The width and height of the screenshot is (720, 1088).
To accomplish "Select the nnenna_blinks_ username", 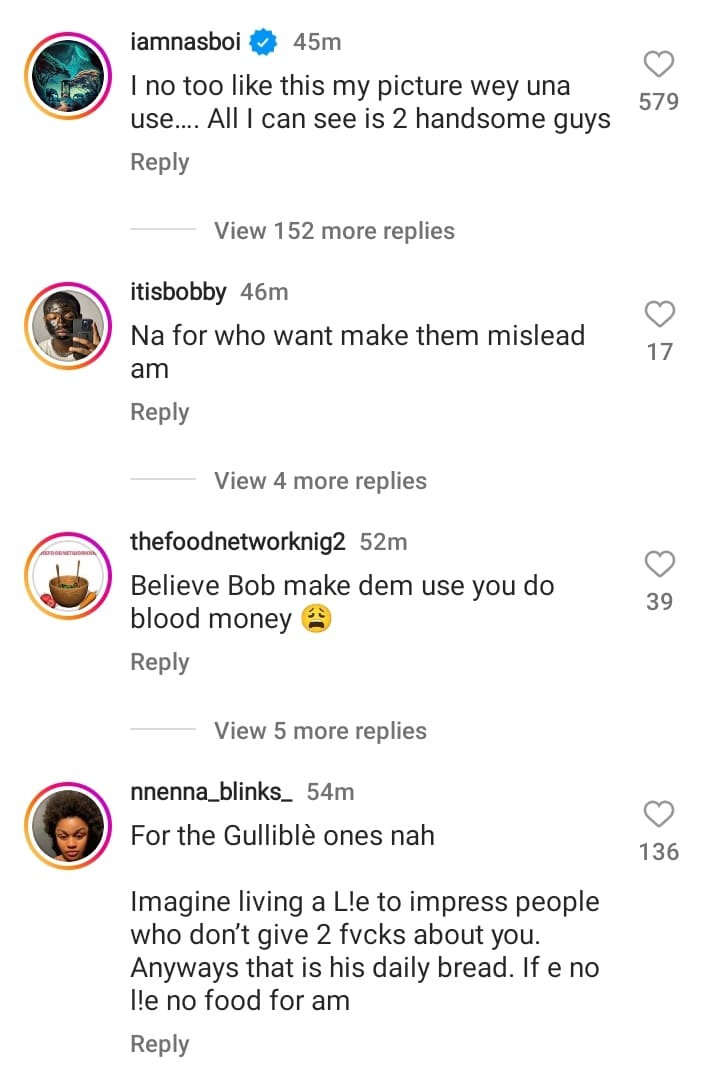I will click(211, 792).
